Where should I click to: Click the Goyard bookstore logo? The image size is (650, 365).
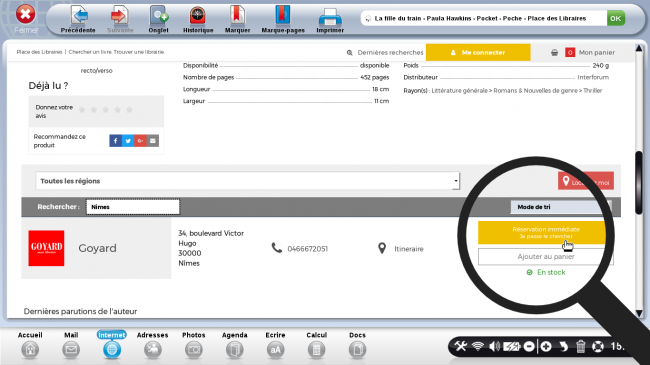[46, 248]
